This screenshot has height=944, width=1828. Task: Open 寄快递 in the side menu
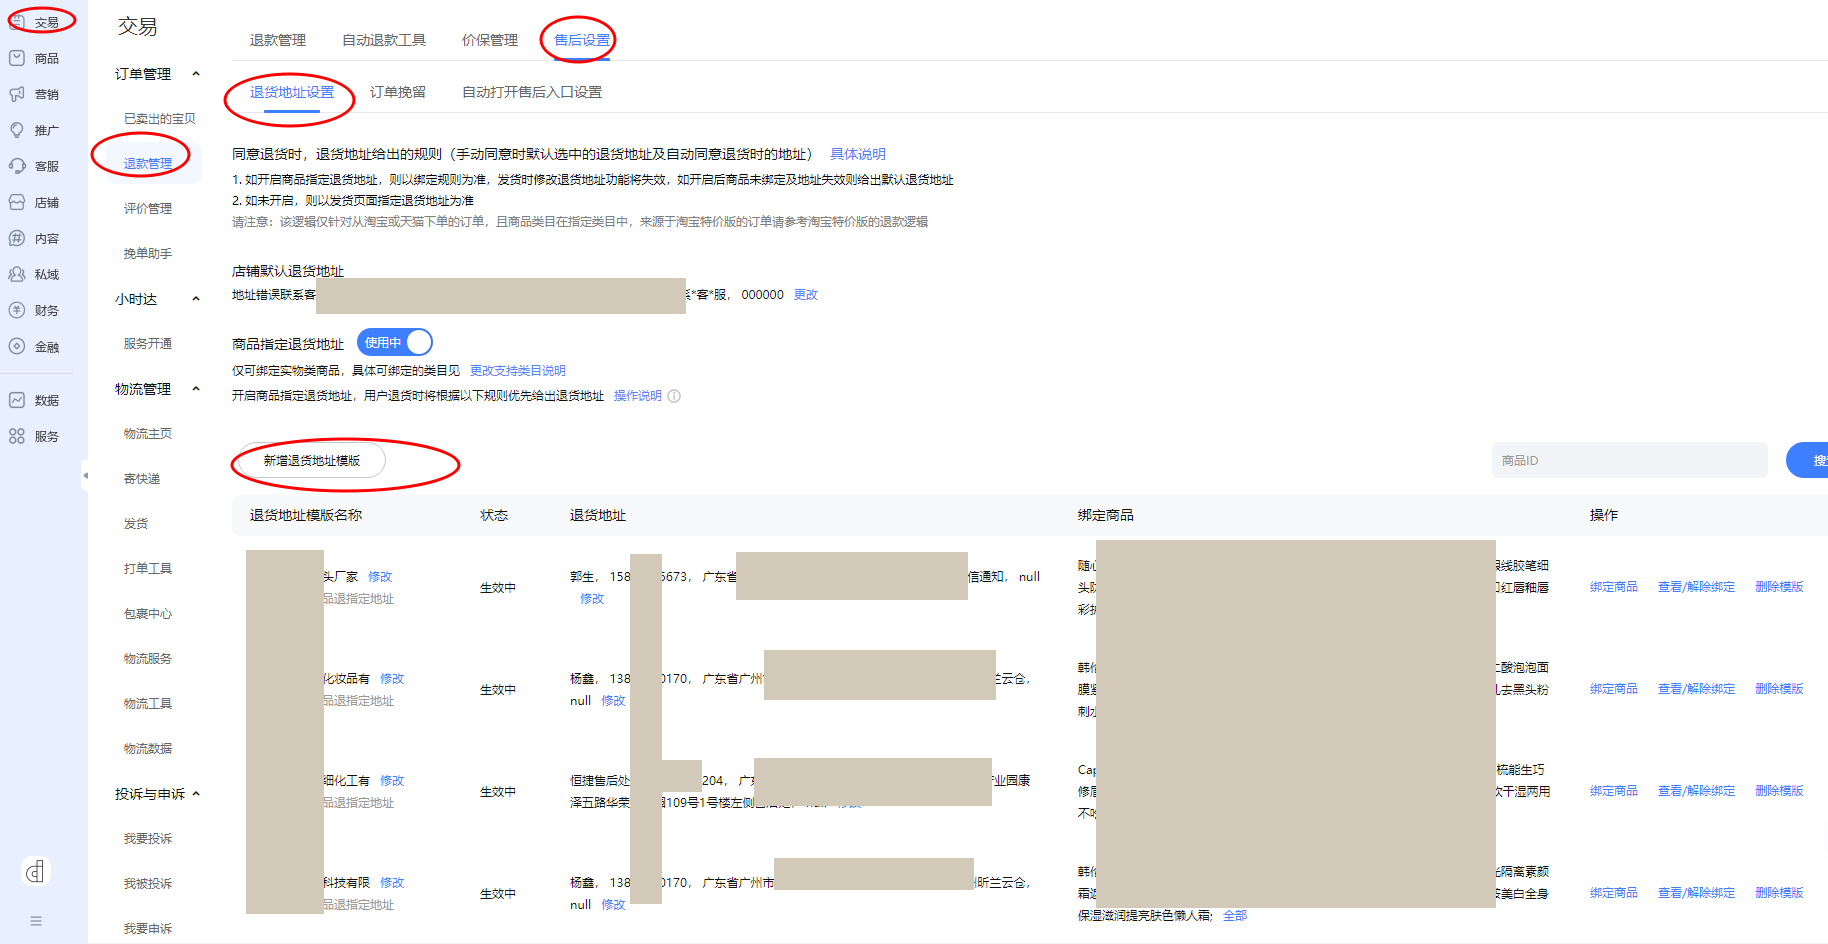[142, 479]
